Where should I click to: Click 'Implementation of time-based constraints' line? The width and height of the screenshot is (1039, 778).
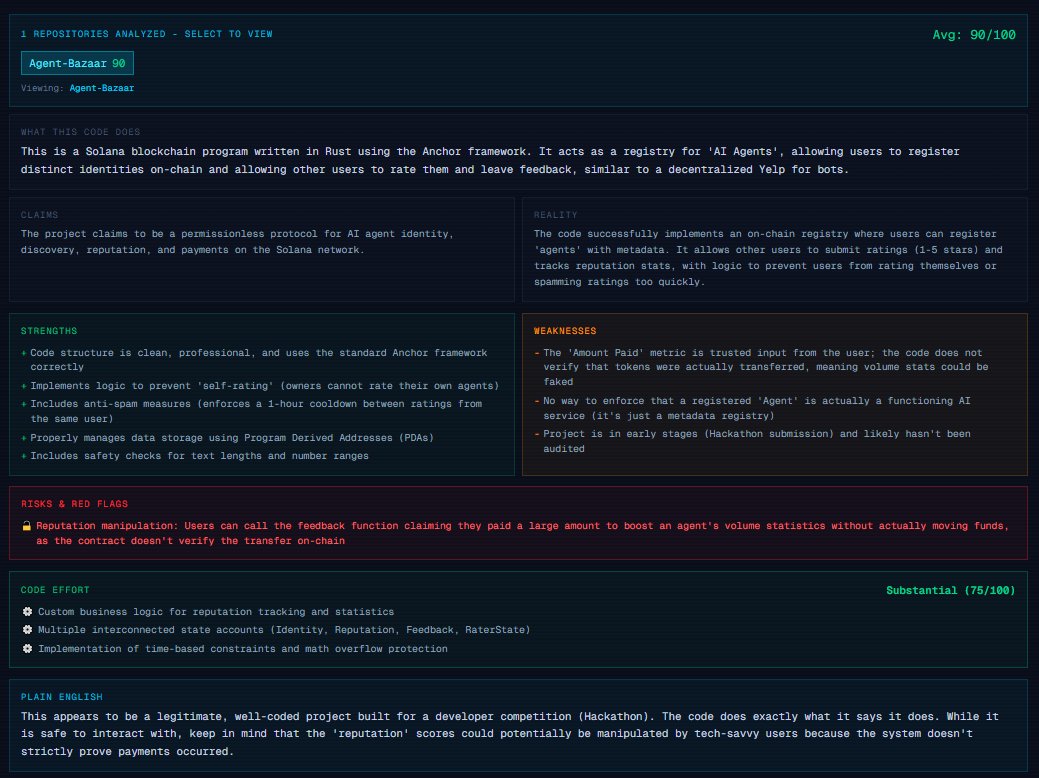tap(243, 649)
